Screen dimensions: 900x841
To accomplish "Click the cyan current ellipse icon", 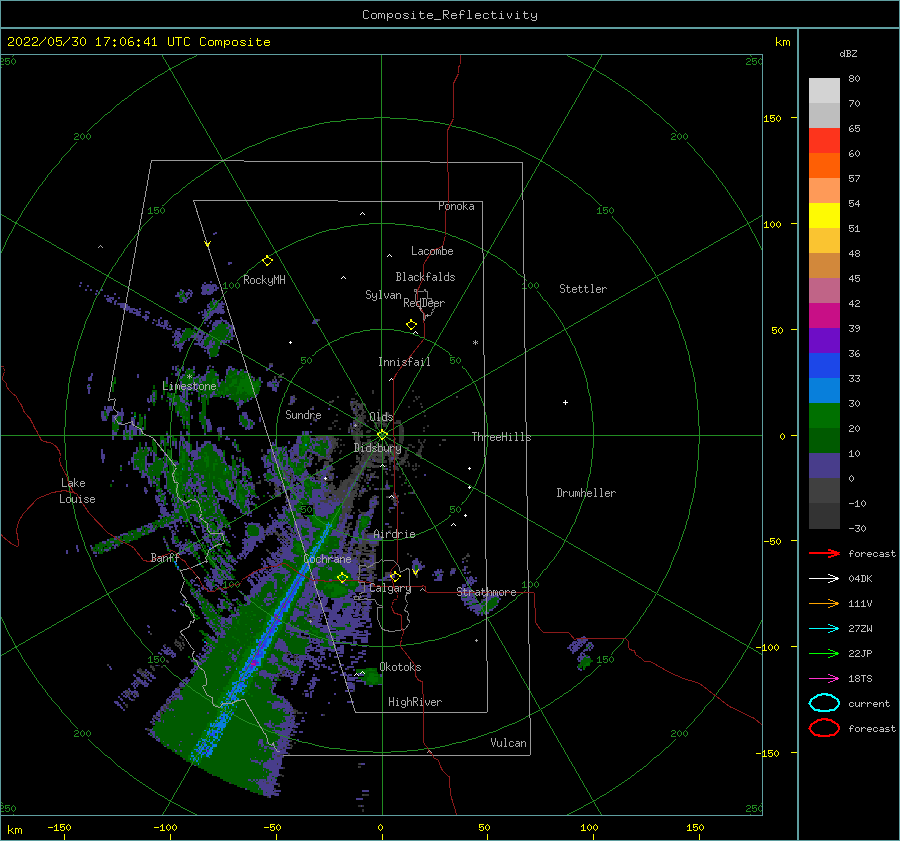I will click(824, 703).
